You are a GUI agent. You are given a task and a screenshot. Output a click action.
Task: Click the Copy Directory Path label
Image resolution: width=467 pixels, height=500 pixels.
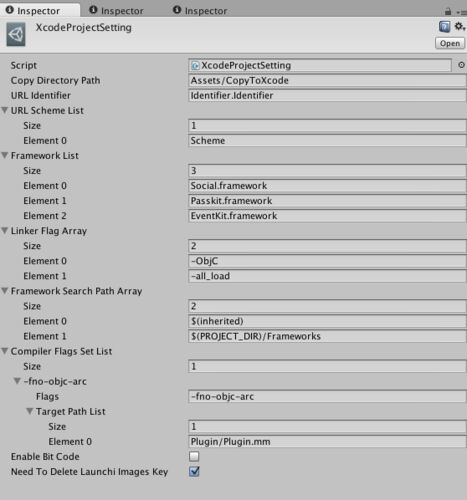click(x=55, y=80)
